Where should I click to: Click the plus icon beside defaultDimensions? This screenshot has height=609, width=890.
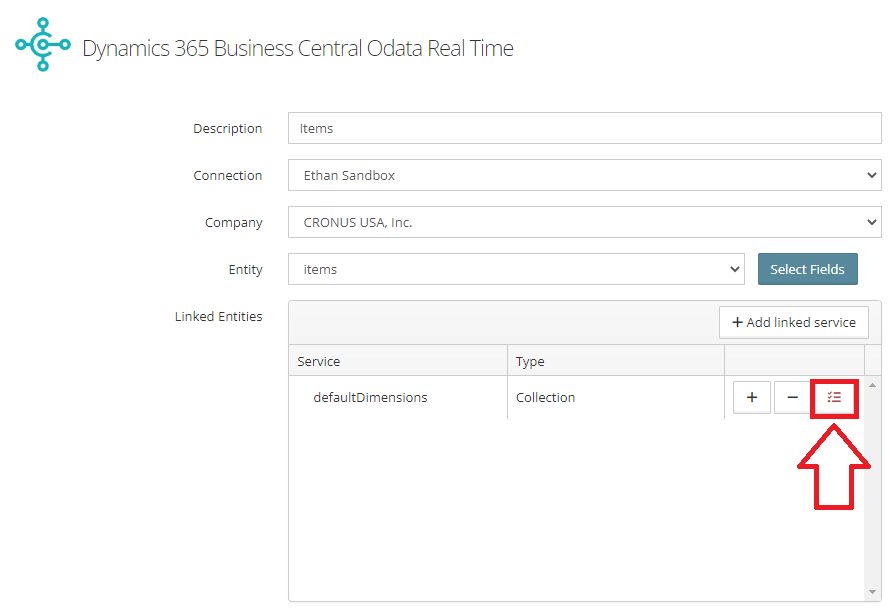coord(752,397)
